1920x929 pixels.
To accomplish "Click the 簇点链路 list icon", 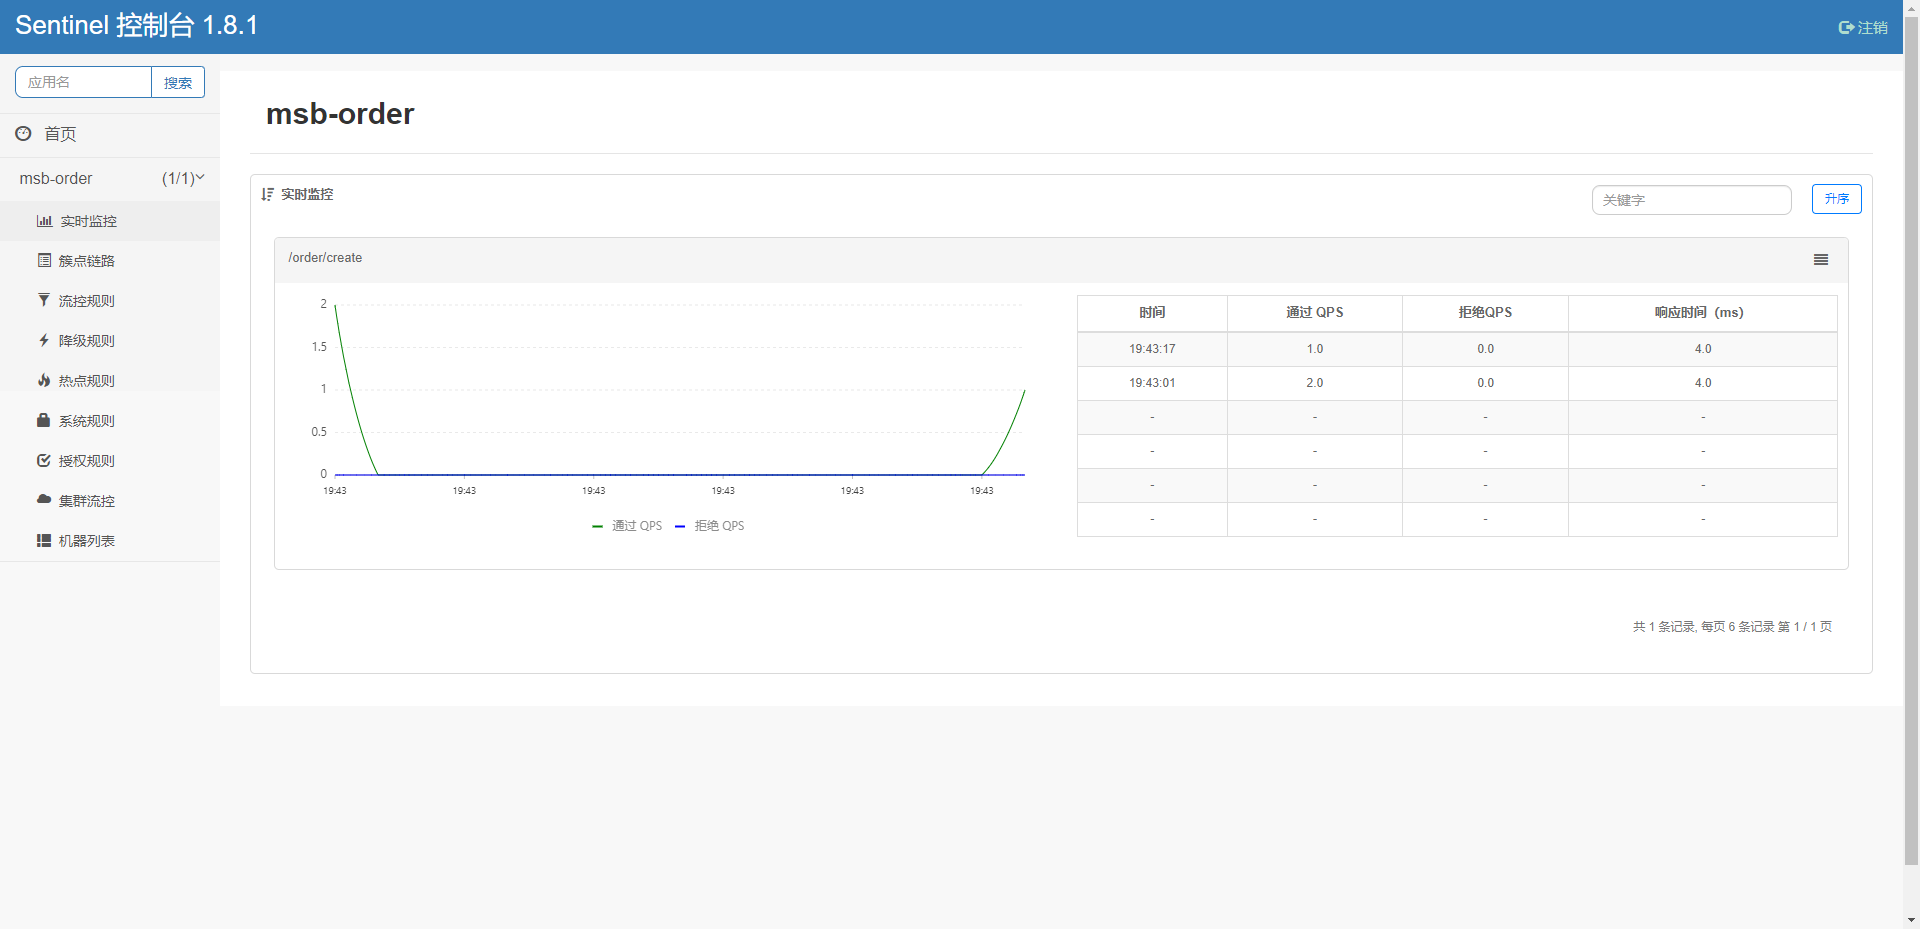I will 44,260.
